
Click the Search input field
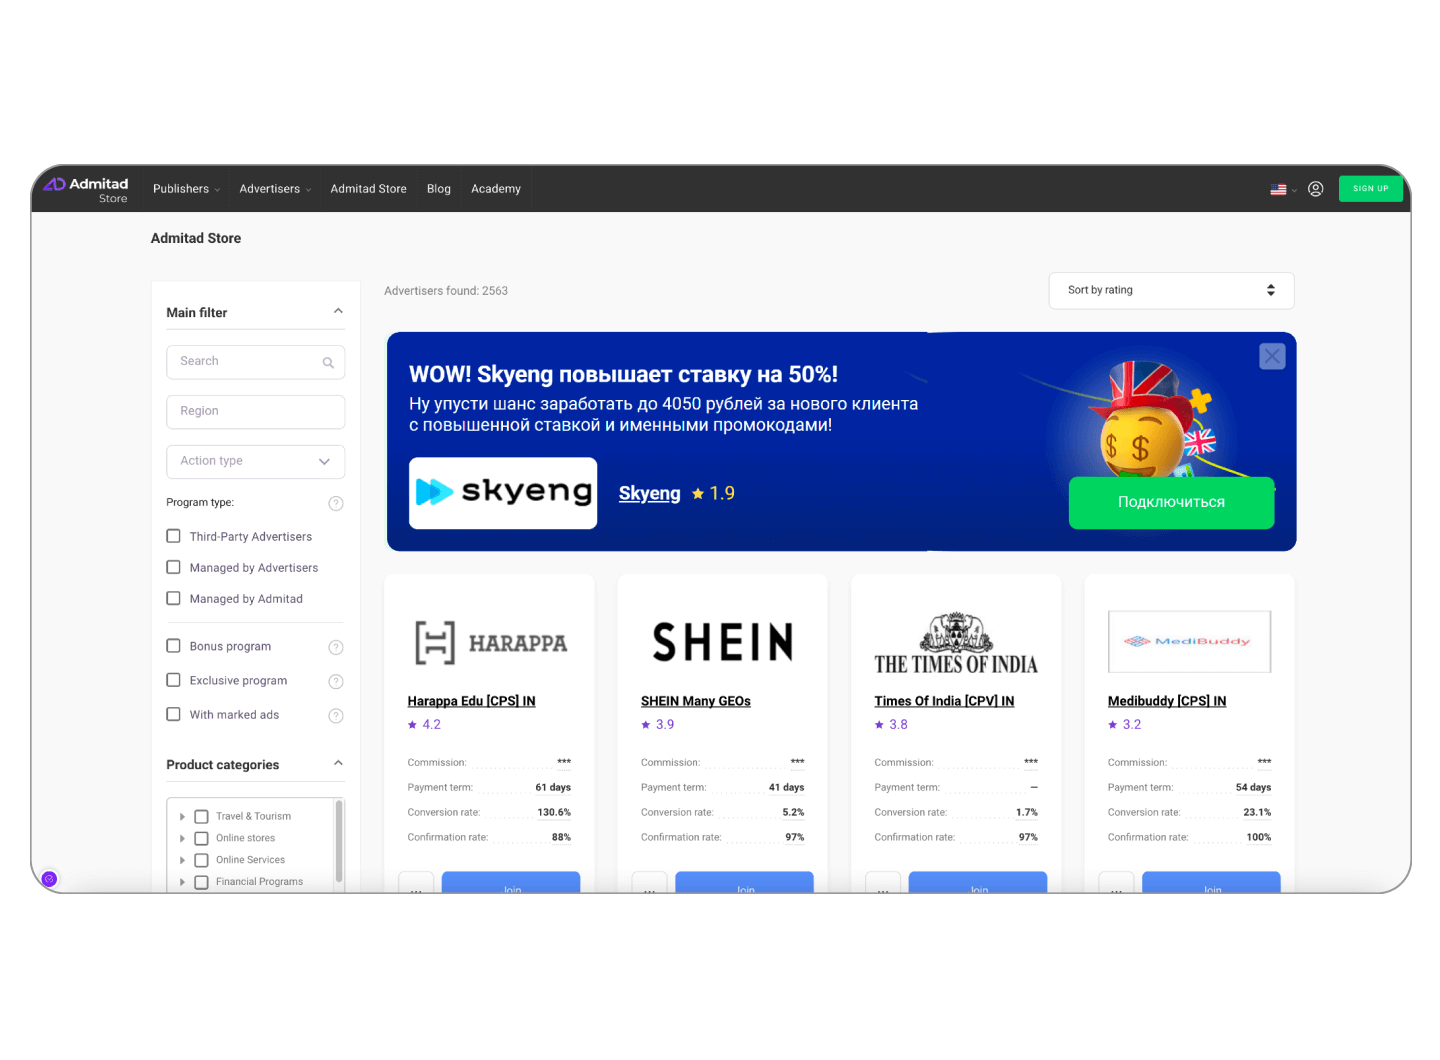256,362
